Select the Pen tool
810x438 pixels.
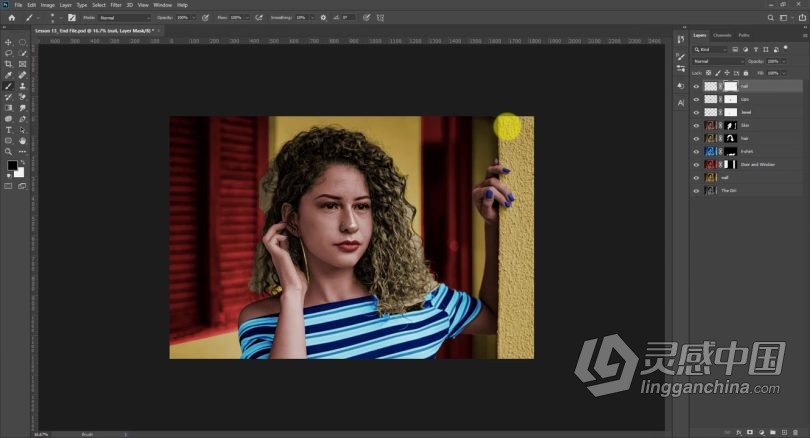[23, 119]
